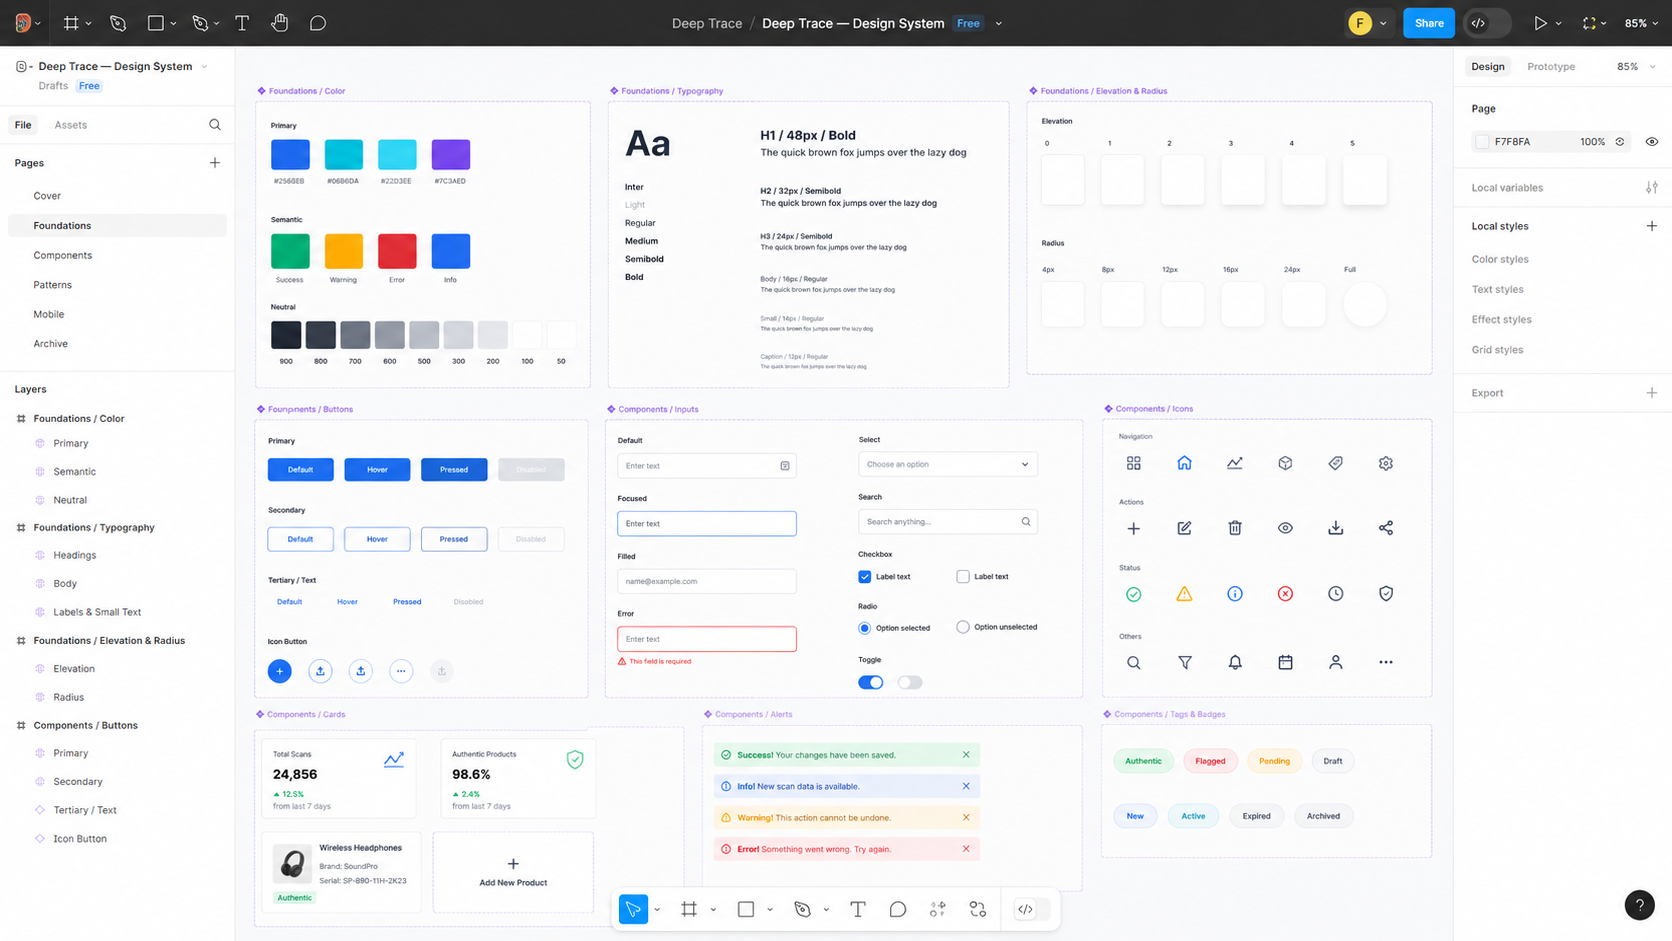The width and height of the screenshot is (1672, 941).
Task: Select the blue Move tool in floating toolbar
Action: pos(633,909)
